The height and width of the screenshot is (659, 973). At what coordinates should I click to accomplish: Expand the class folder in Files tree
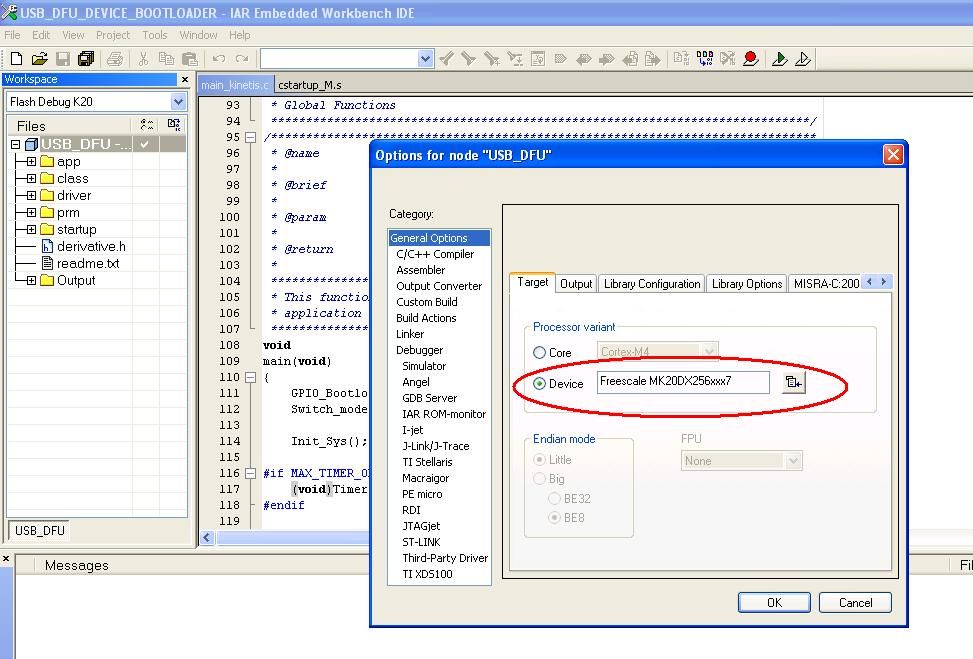pyautogui.click(x=31, y=179)
